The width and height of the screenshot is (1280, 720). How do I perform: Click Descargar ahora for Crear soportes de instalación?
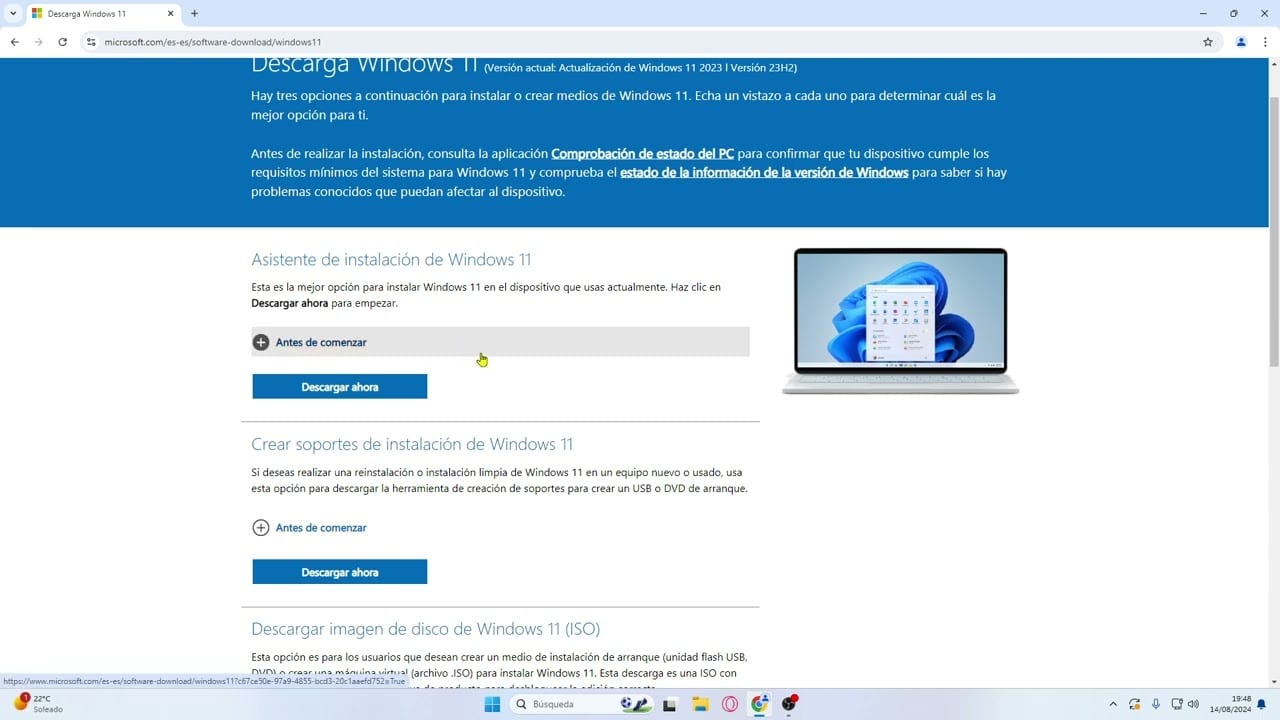[340, 572]
